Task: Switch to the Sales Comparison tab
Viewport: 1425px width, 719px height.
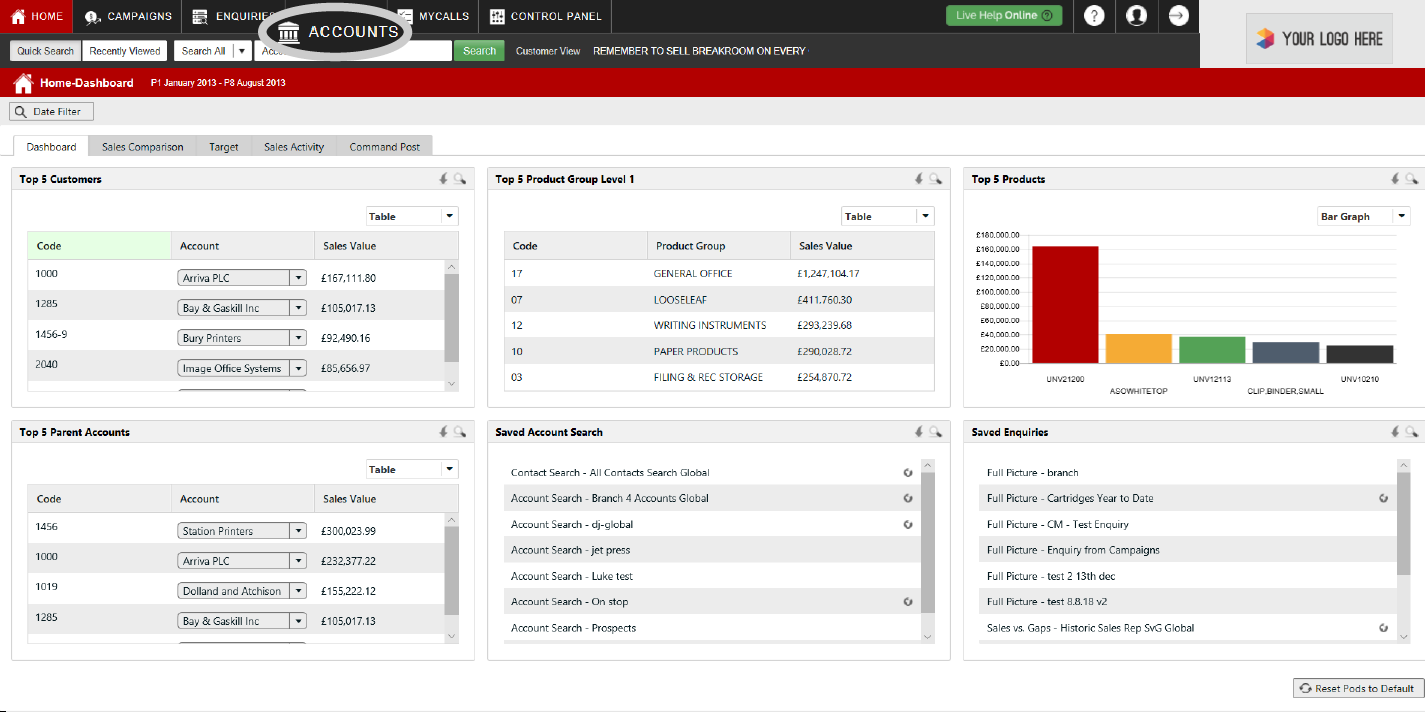Action: pos(142,147)
